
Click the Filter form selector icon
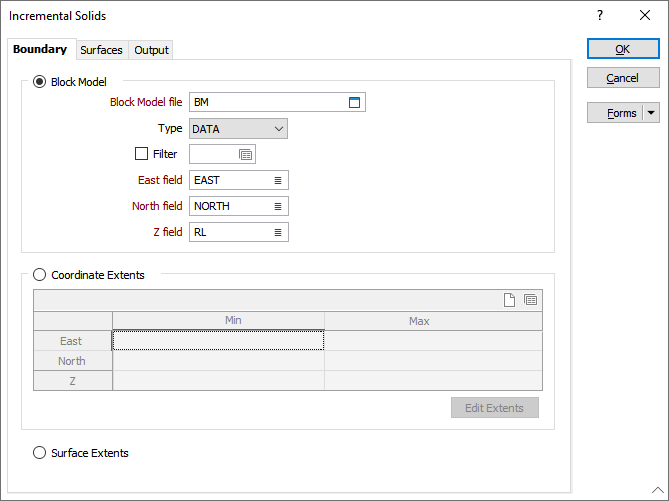(x=245, y=154)
